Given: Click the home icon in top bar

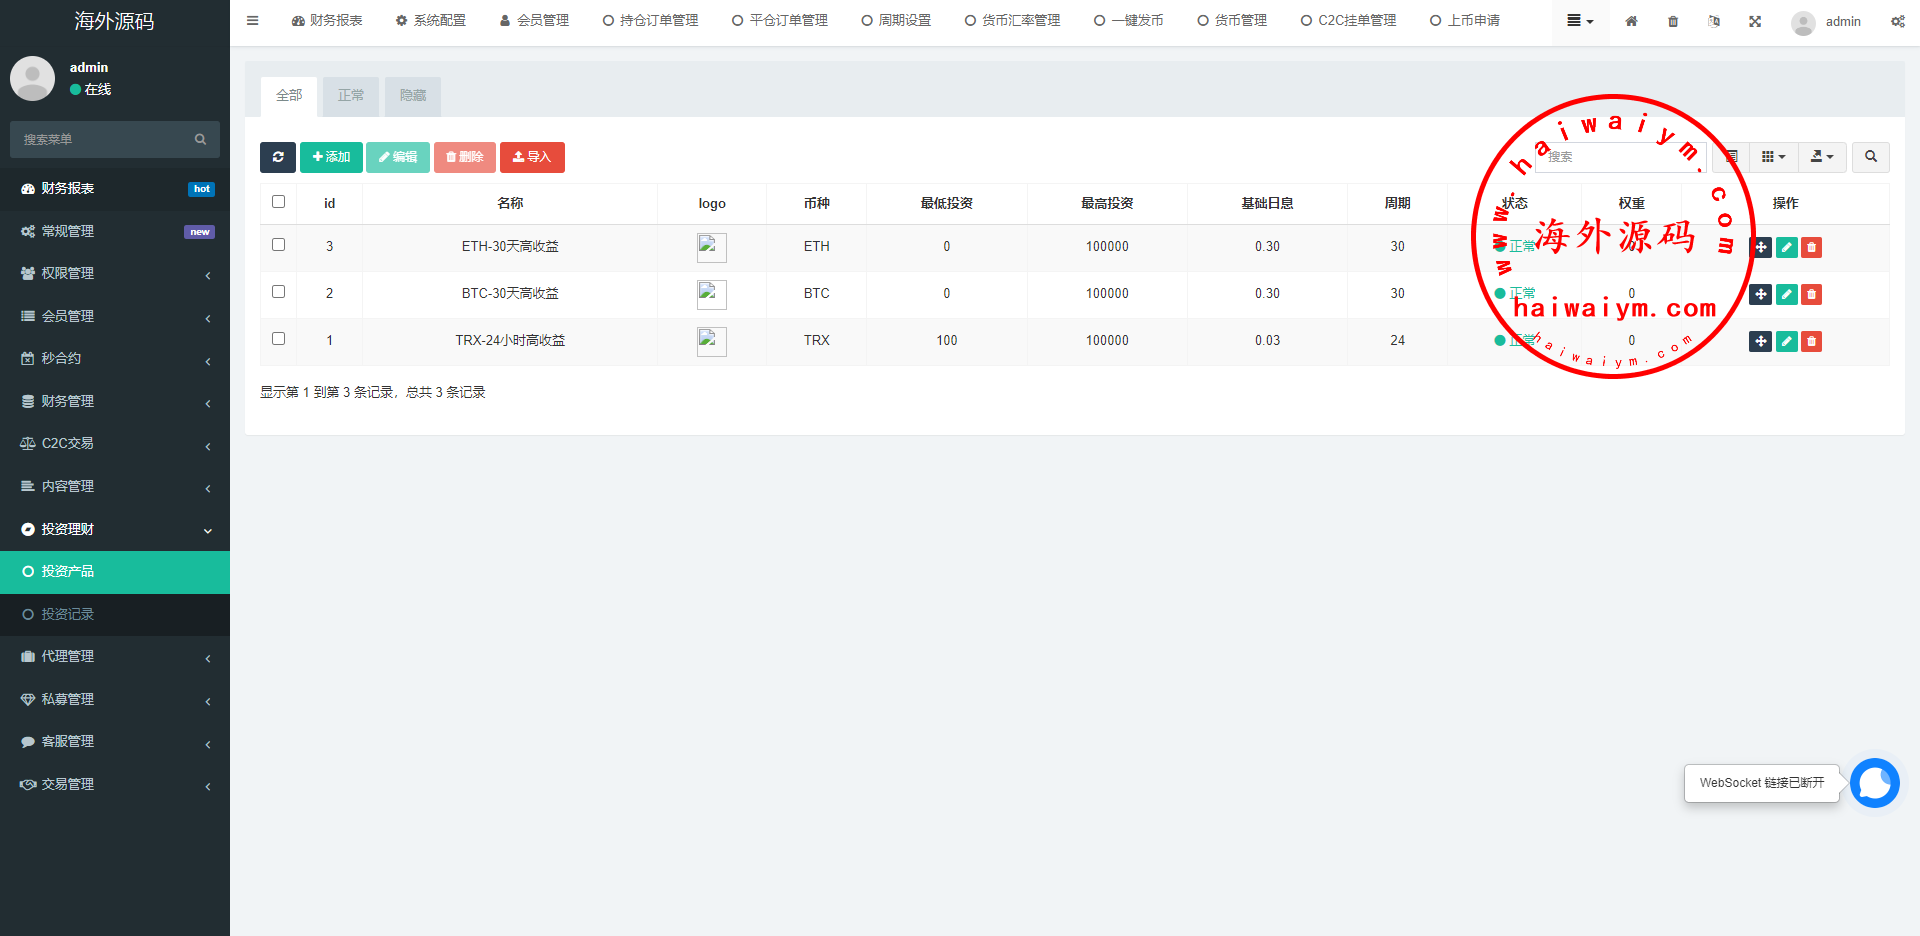Looking at the screenshot, I should (1631, 21).
